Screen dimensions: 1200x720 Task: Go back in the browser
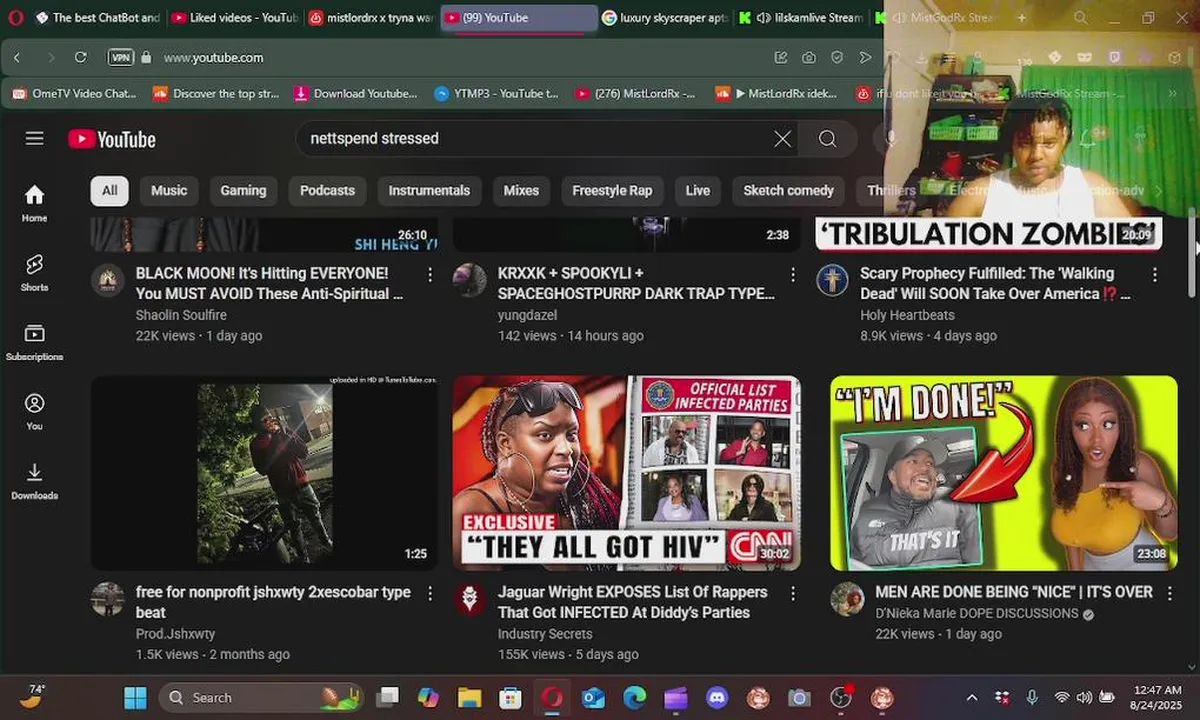(17, 57)
